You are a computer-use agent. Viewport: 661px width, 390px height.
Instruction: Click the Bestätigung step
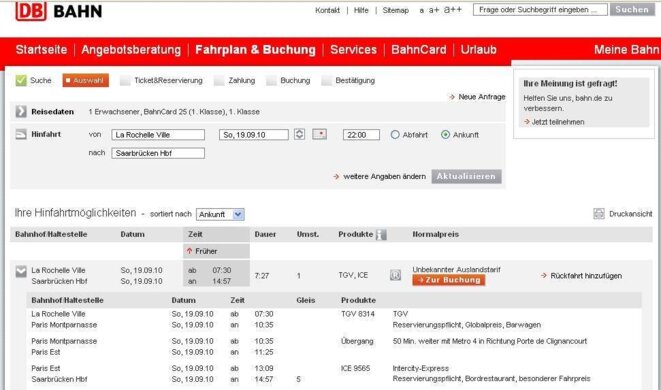tap(355, 80)
